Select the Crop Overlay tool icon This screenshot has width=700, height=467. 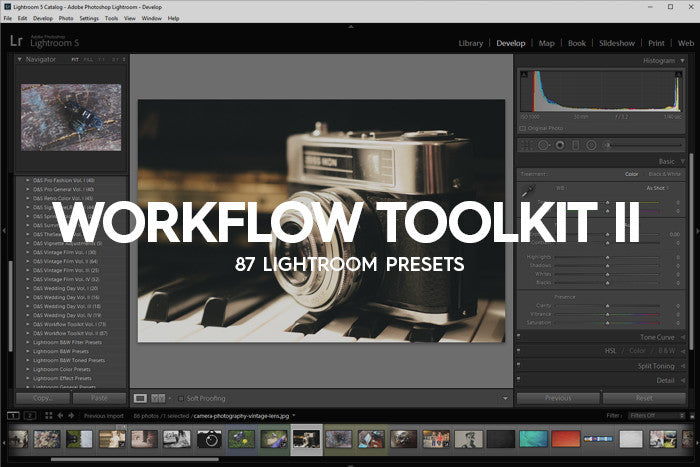pyautogui.click(x=527, y=145)
